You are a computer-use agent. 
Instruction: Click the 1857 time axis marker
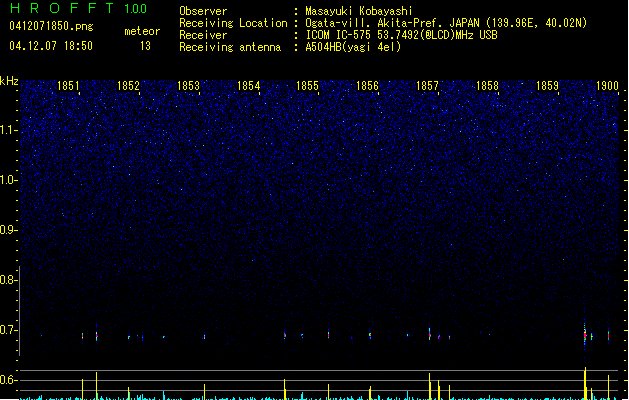pos(427,86)
